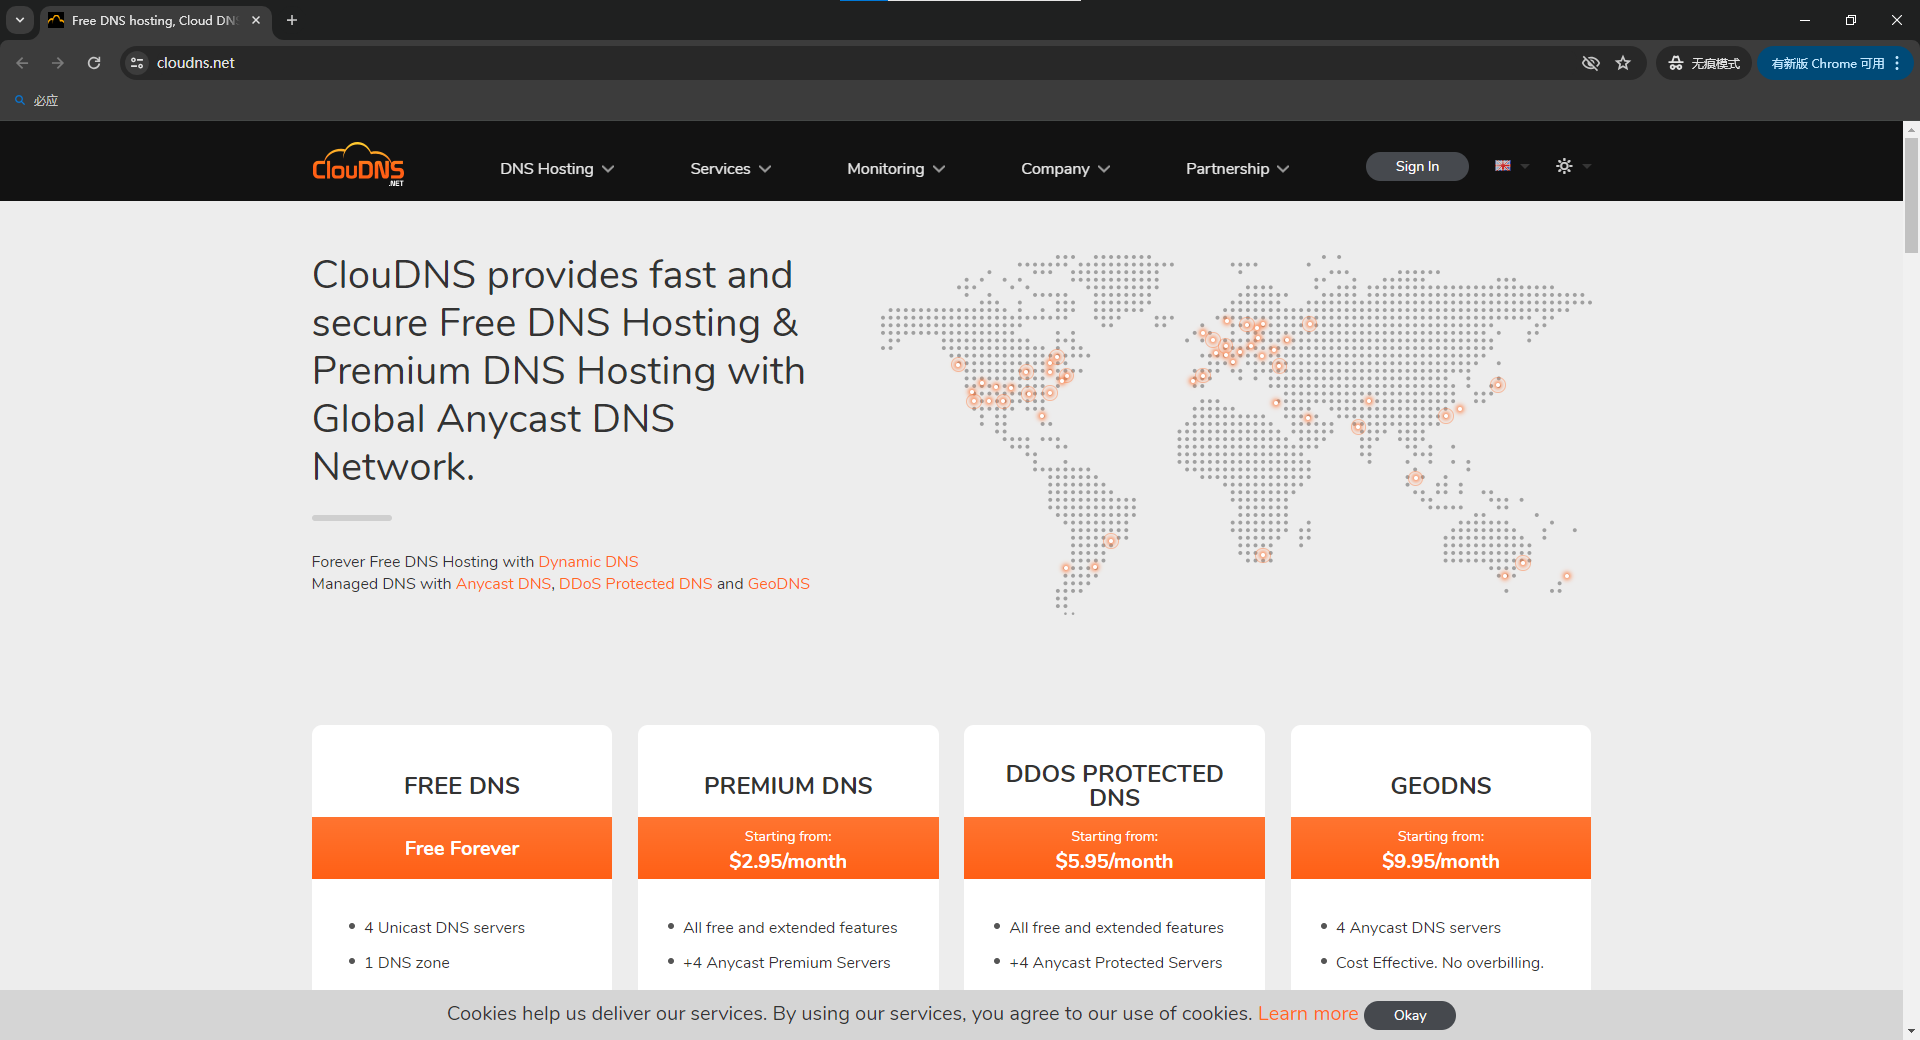Click the Learn more cookie link
Viewport: 1920px width, 1040px height.
[x=1308, y=1014]
